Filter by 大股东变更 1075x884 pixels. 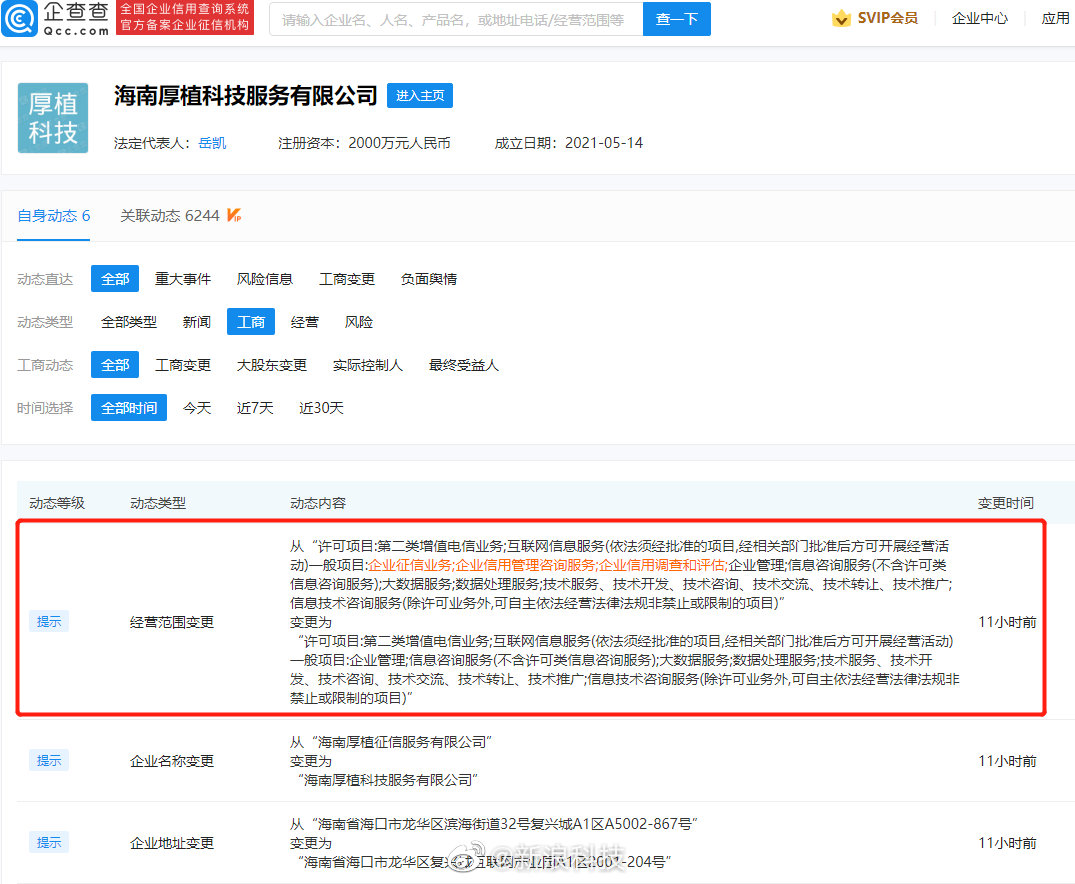pos(271,365)
